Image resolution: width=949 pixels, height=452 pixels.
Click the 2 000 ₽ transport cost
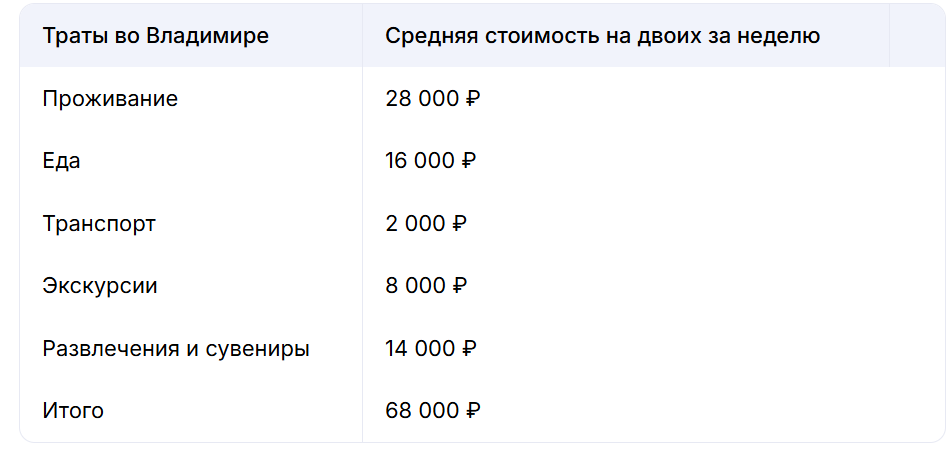point(426,223)
